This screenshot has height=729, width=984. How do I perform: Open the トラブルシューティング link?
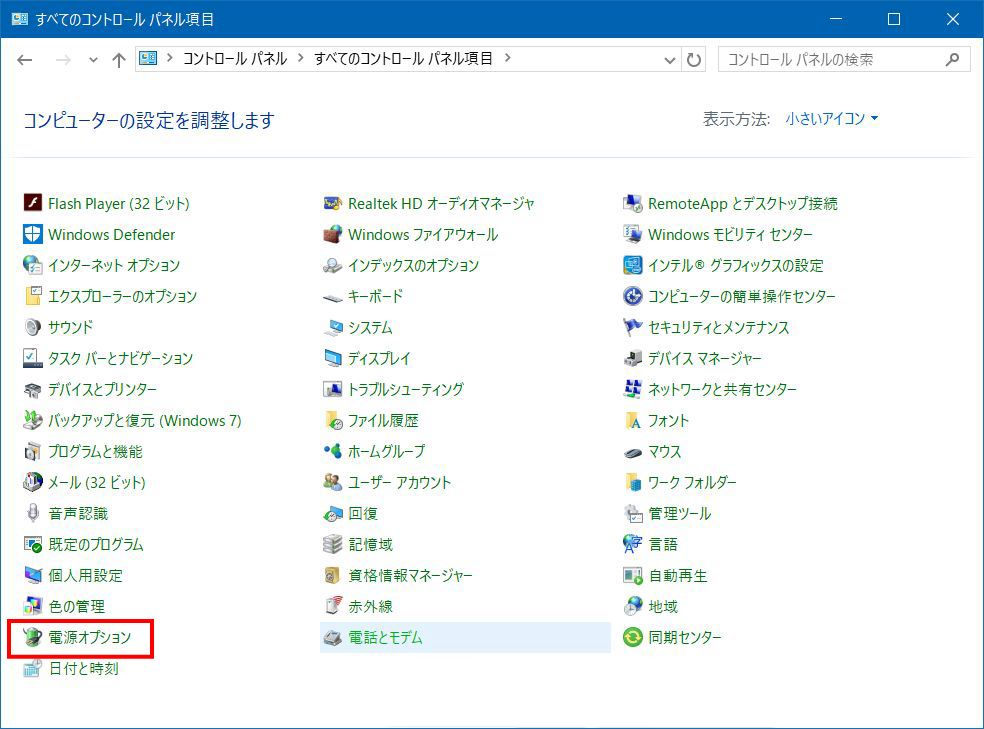[406, 390]
